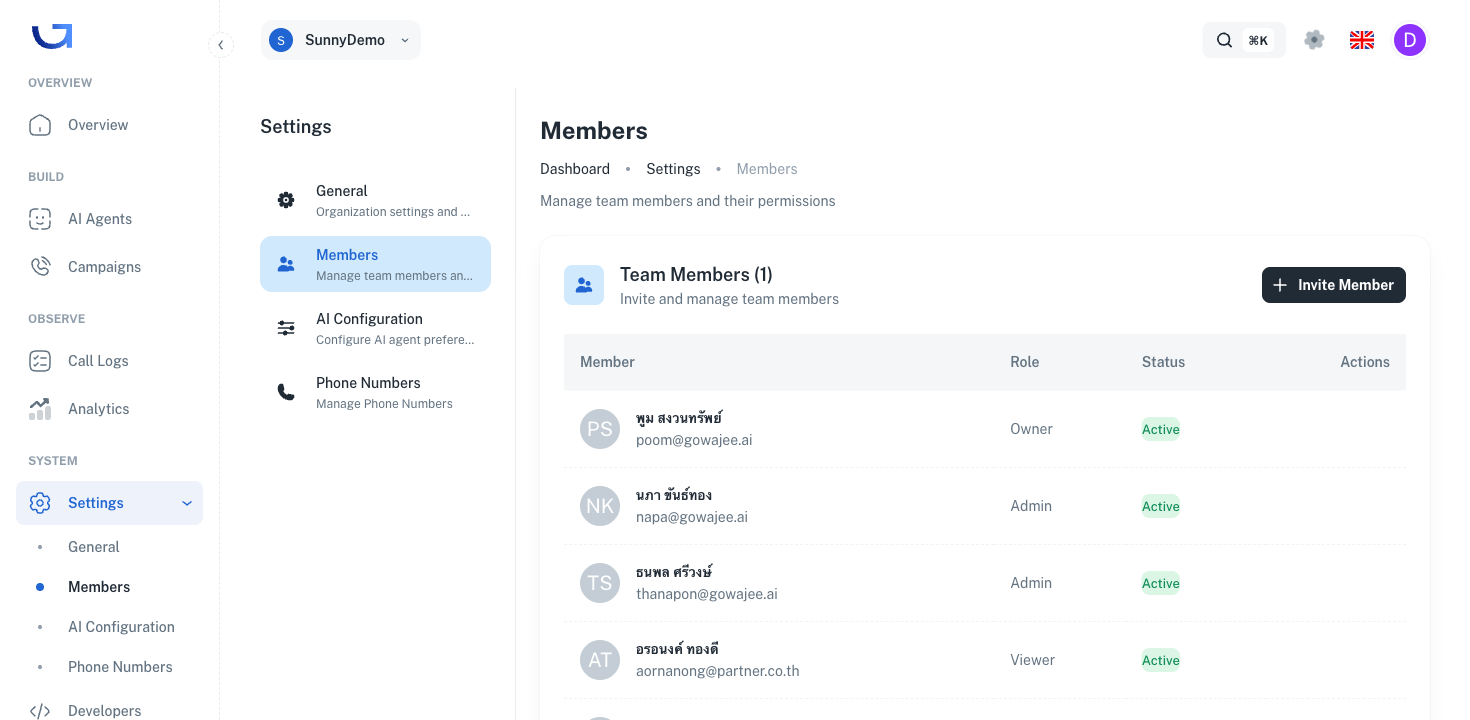Open Campaigns from the sidebar
This screenshot has height=720, width=1470.
(x=109, y=267)
